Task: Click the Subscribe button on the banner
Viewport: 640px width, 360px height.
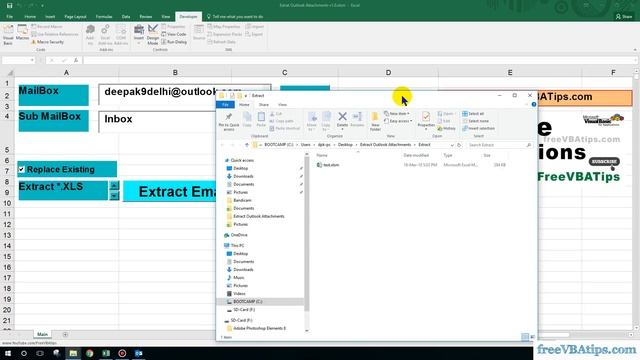Action: pos(604,162)
